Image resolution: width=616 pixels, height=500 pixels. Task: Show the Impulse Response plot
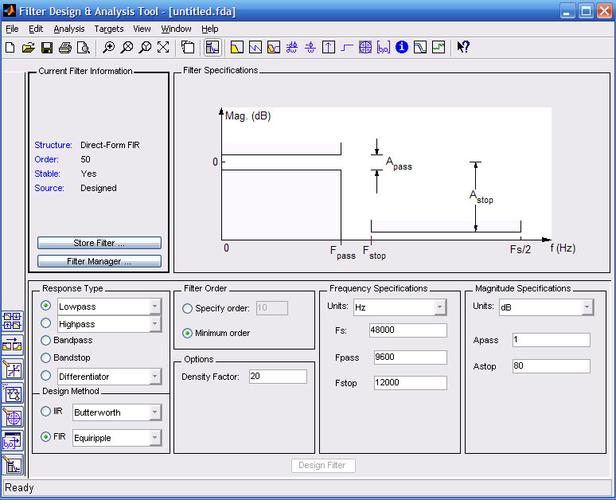[x=328, y=48]
